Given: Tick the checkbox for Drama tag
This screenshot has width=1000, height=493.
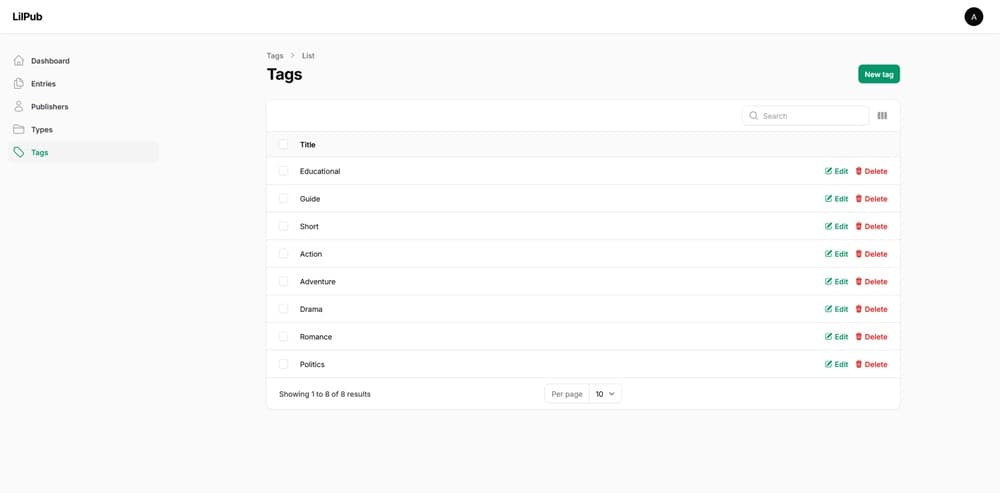Looking at the screenshot, I should point(283,310).
